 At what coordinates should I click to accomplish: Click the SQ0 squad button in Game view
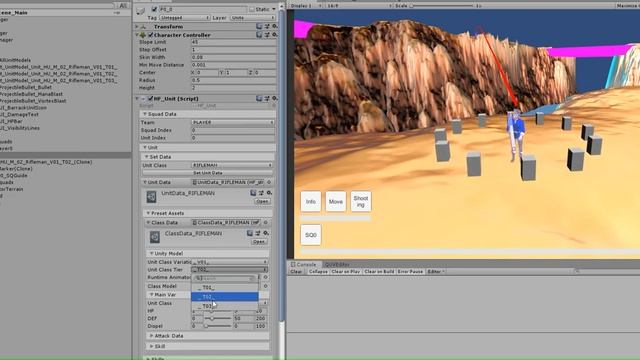(311, 235)
